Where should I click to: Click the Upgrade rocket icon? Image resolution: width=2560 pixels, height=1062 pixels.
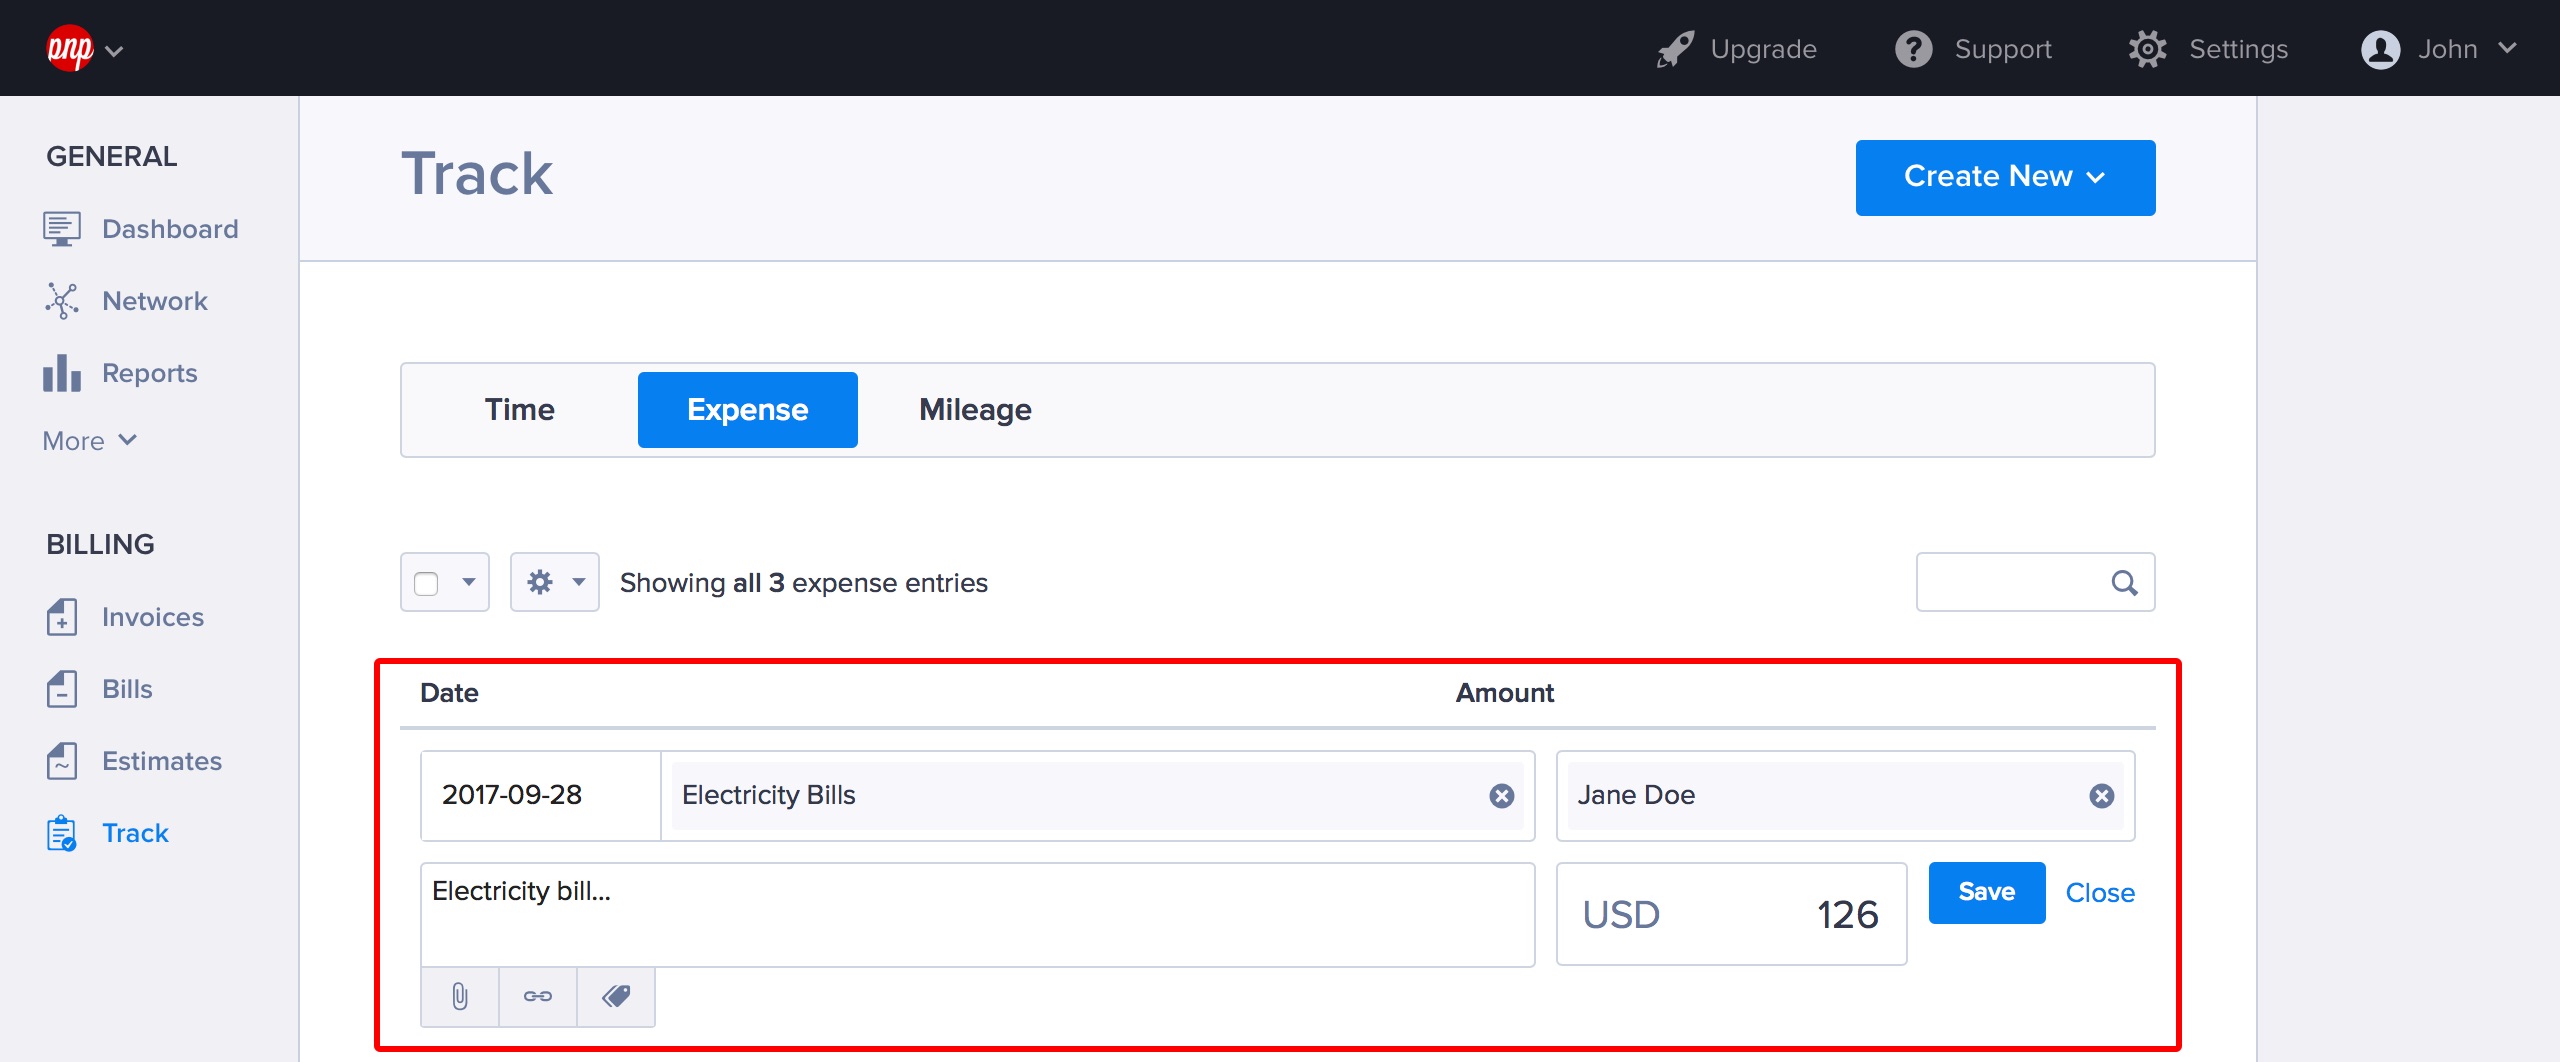click(x=1675, y=49)
